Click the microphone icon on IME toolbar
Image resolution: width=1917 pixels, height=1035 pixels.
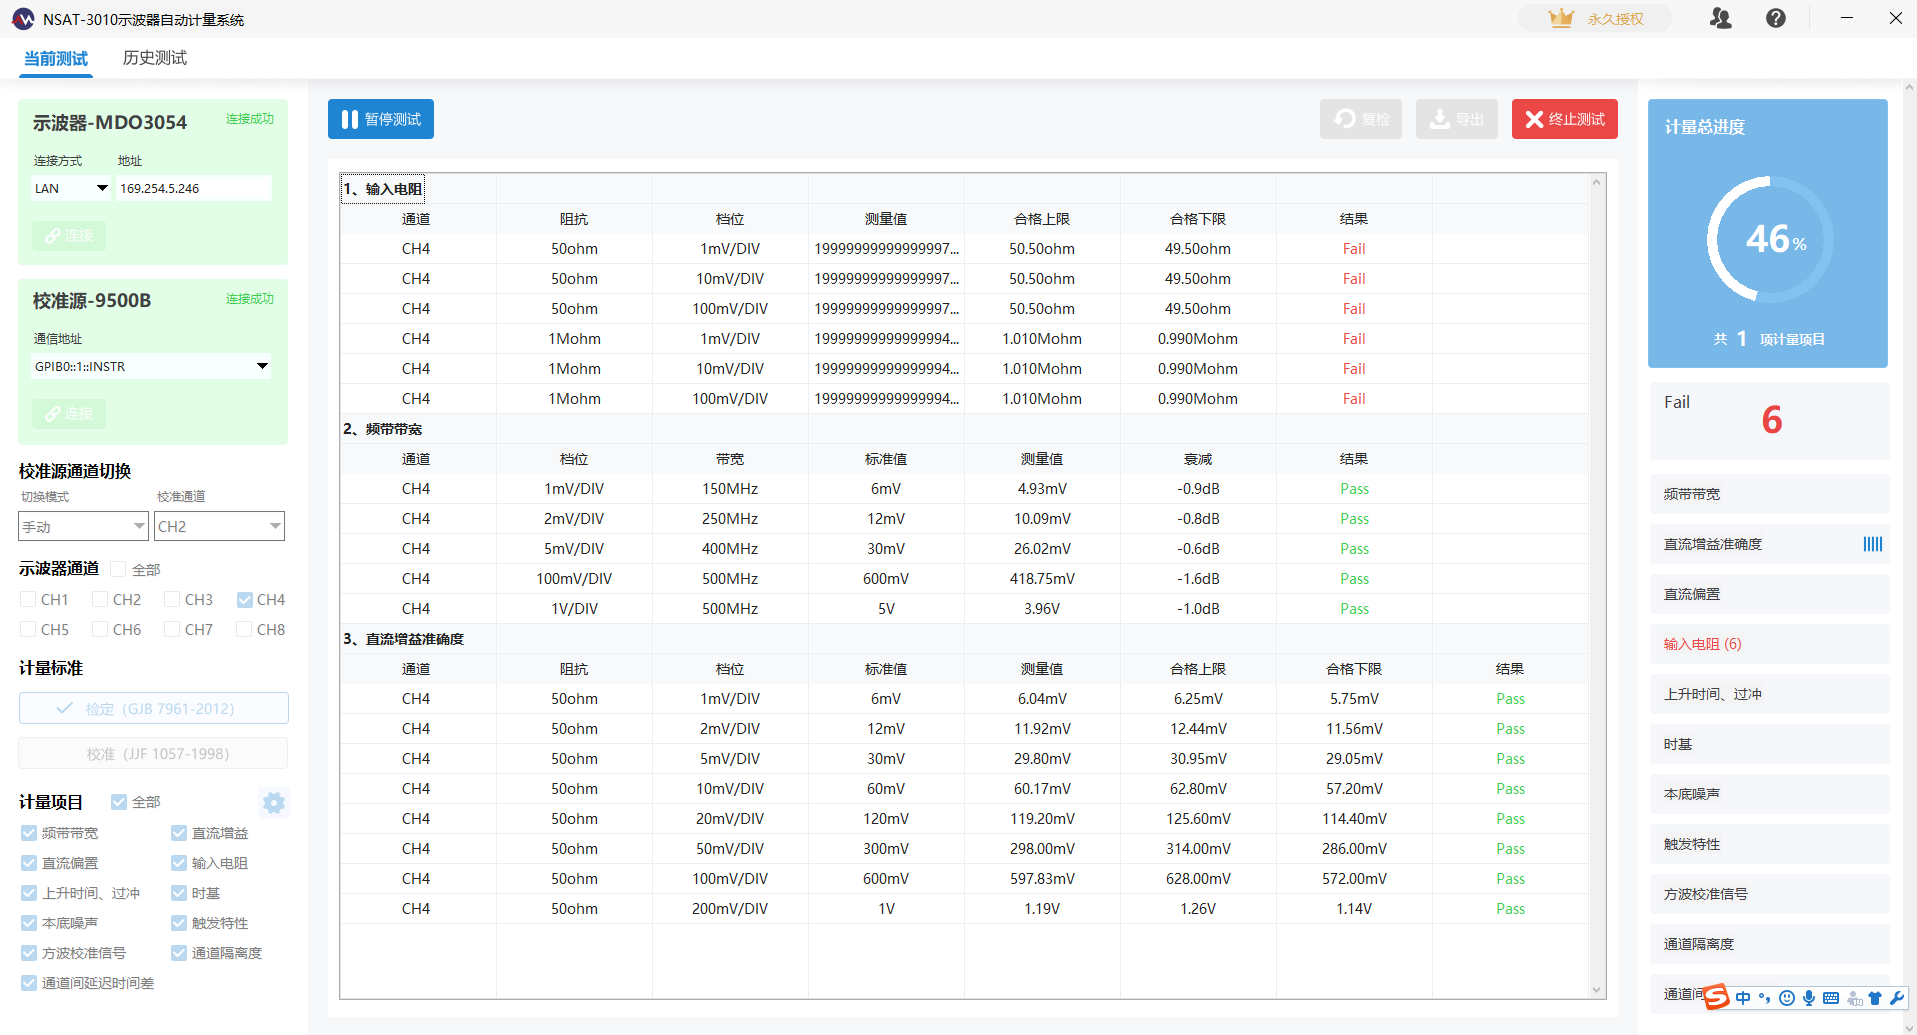[x=1809, y=998]
